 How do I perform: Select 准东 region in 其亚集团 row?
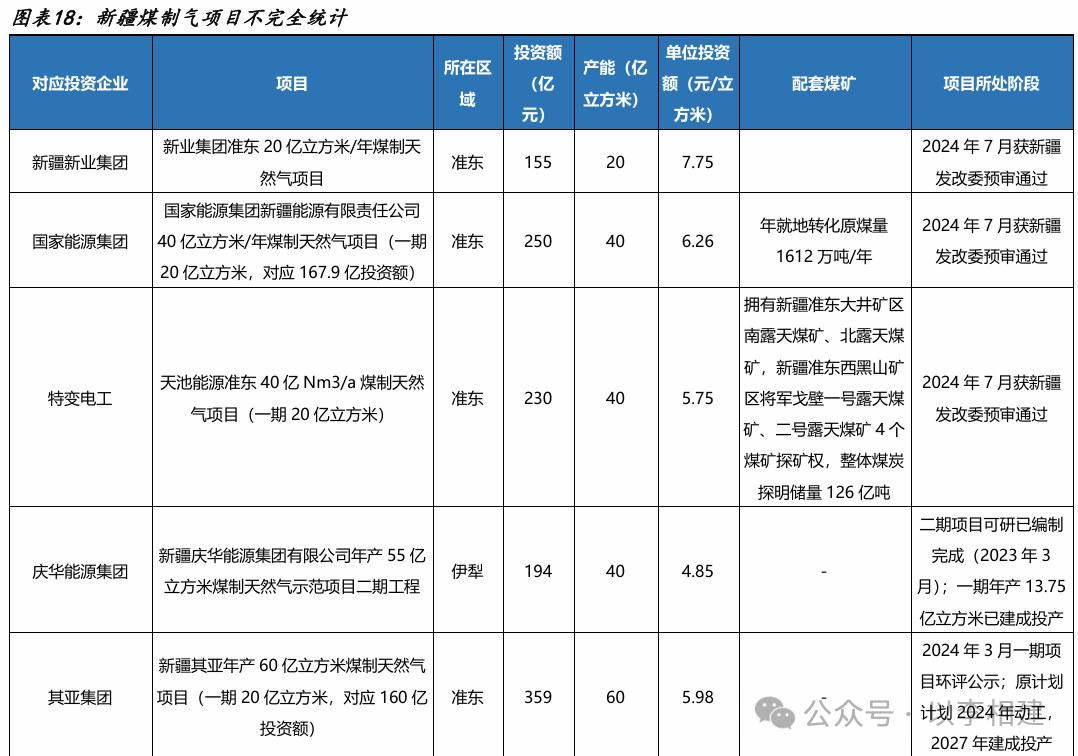click(x=468, y=698)
